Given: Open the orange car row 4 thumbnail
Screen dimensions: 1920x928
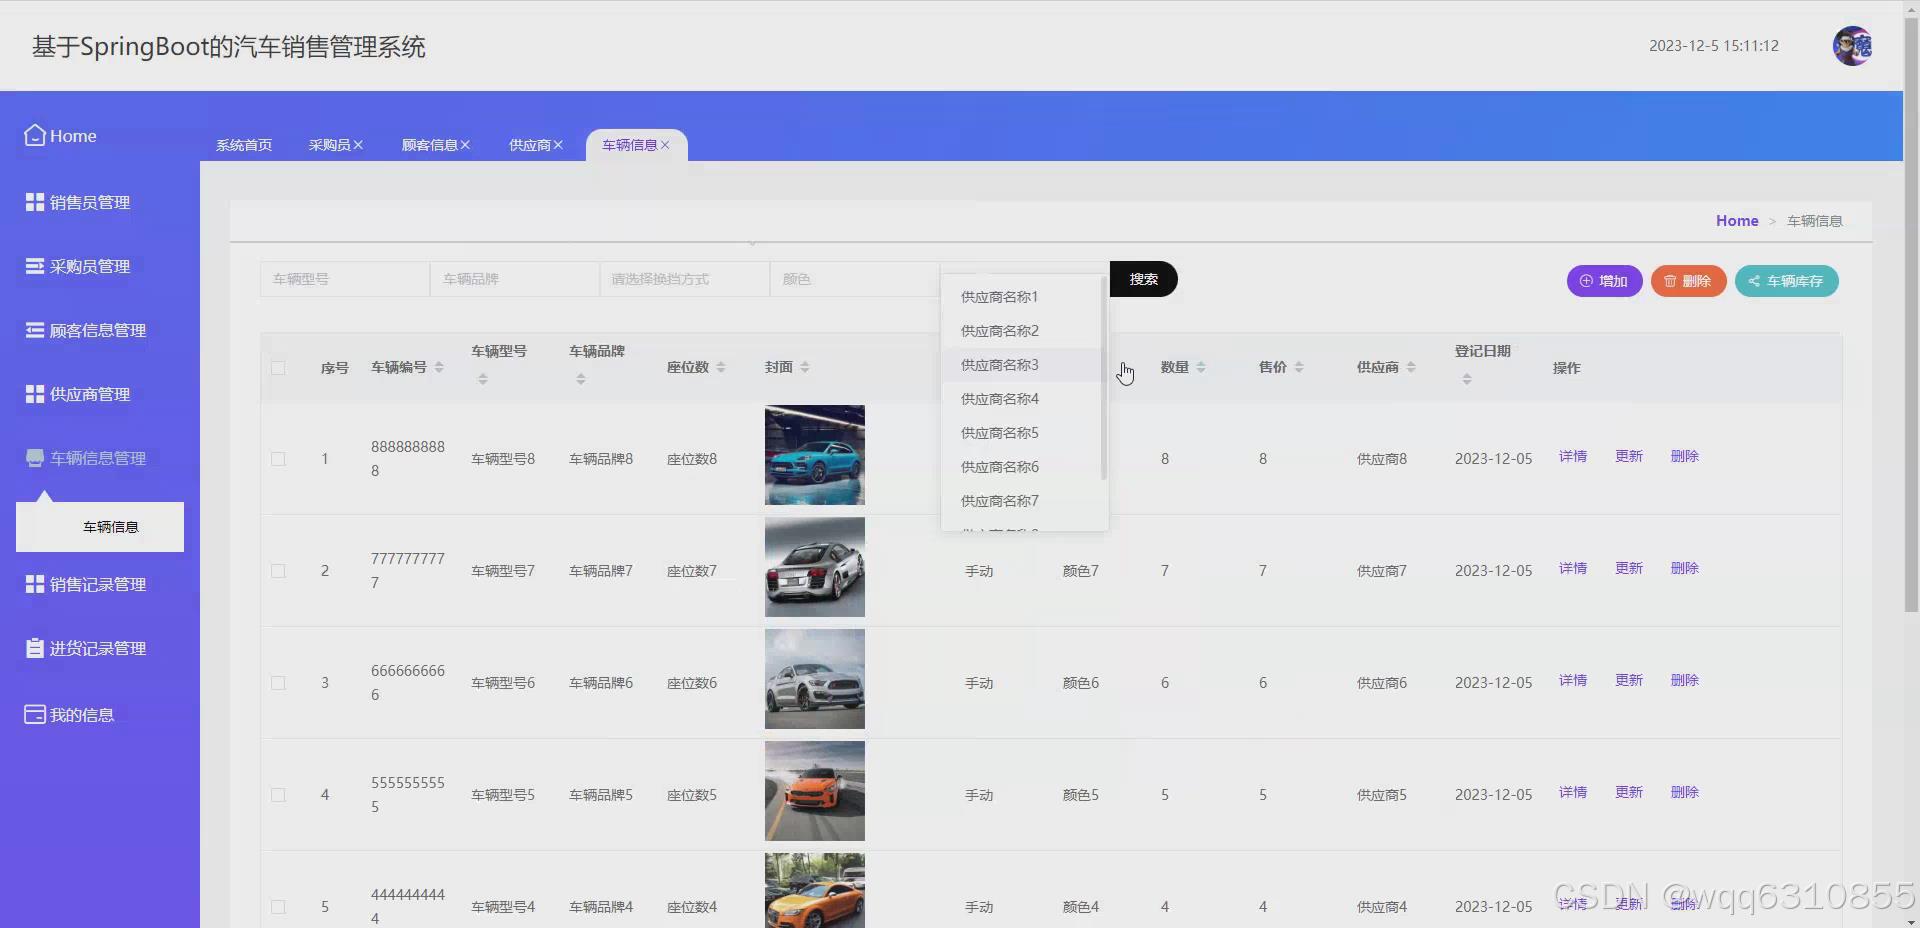Looking at the screenshot, I should click(815, 791).
